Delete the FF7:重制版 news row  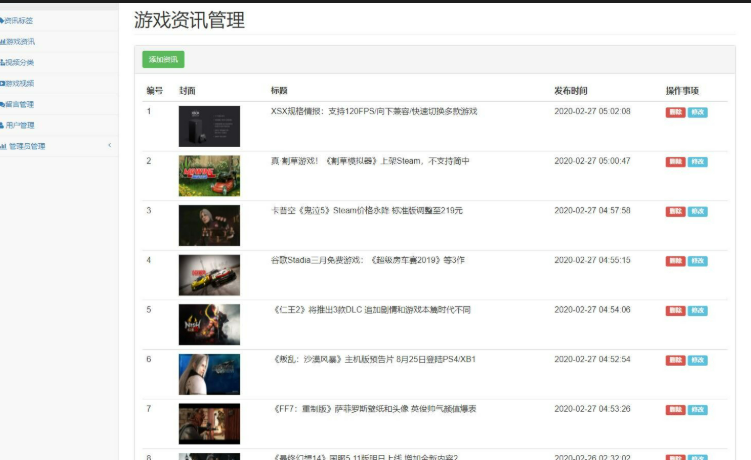tap(675, 410)
